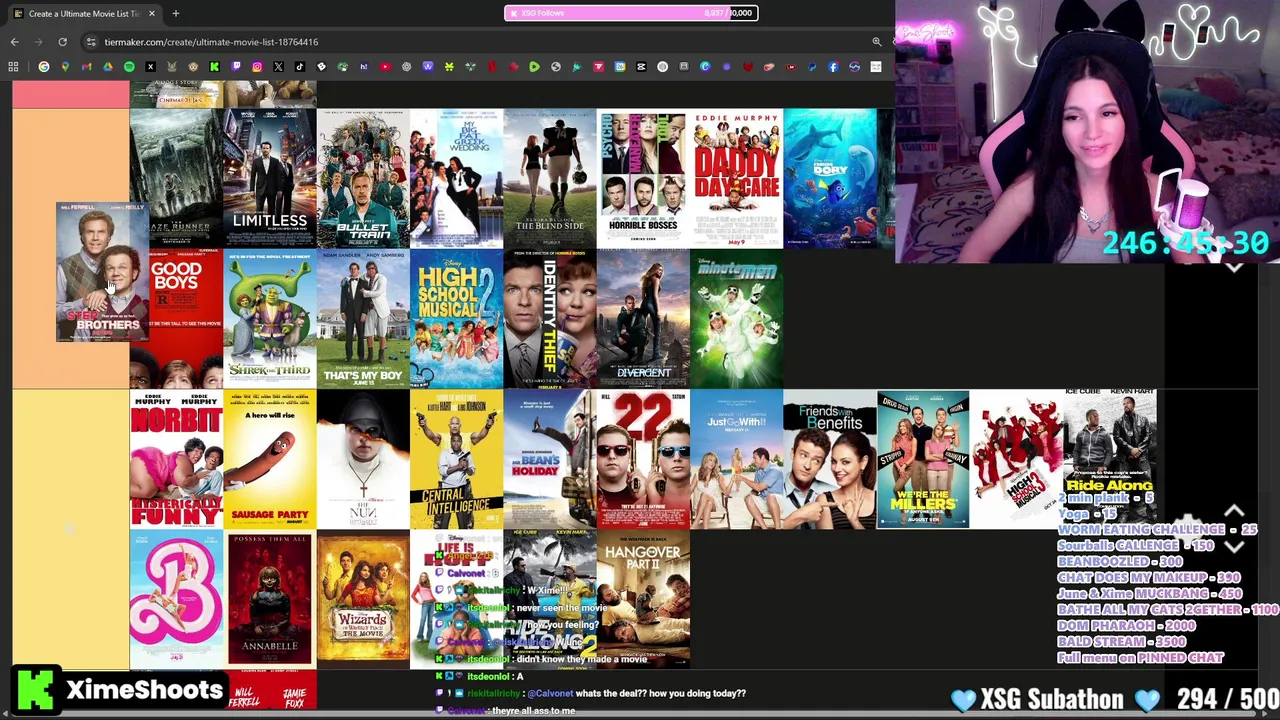Pick The Blind Side poster
Image resolution: width=1280 pixels, height=720 pixels.
coord(550,178)
